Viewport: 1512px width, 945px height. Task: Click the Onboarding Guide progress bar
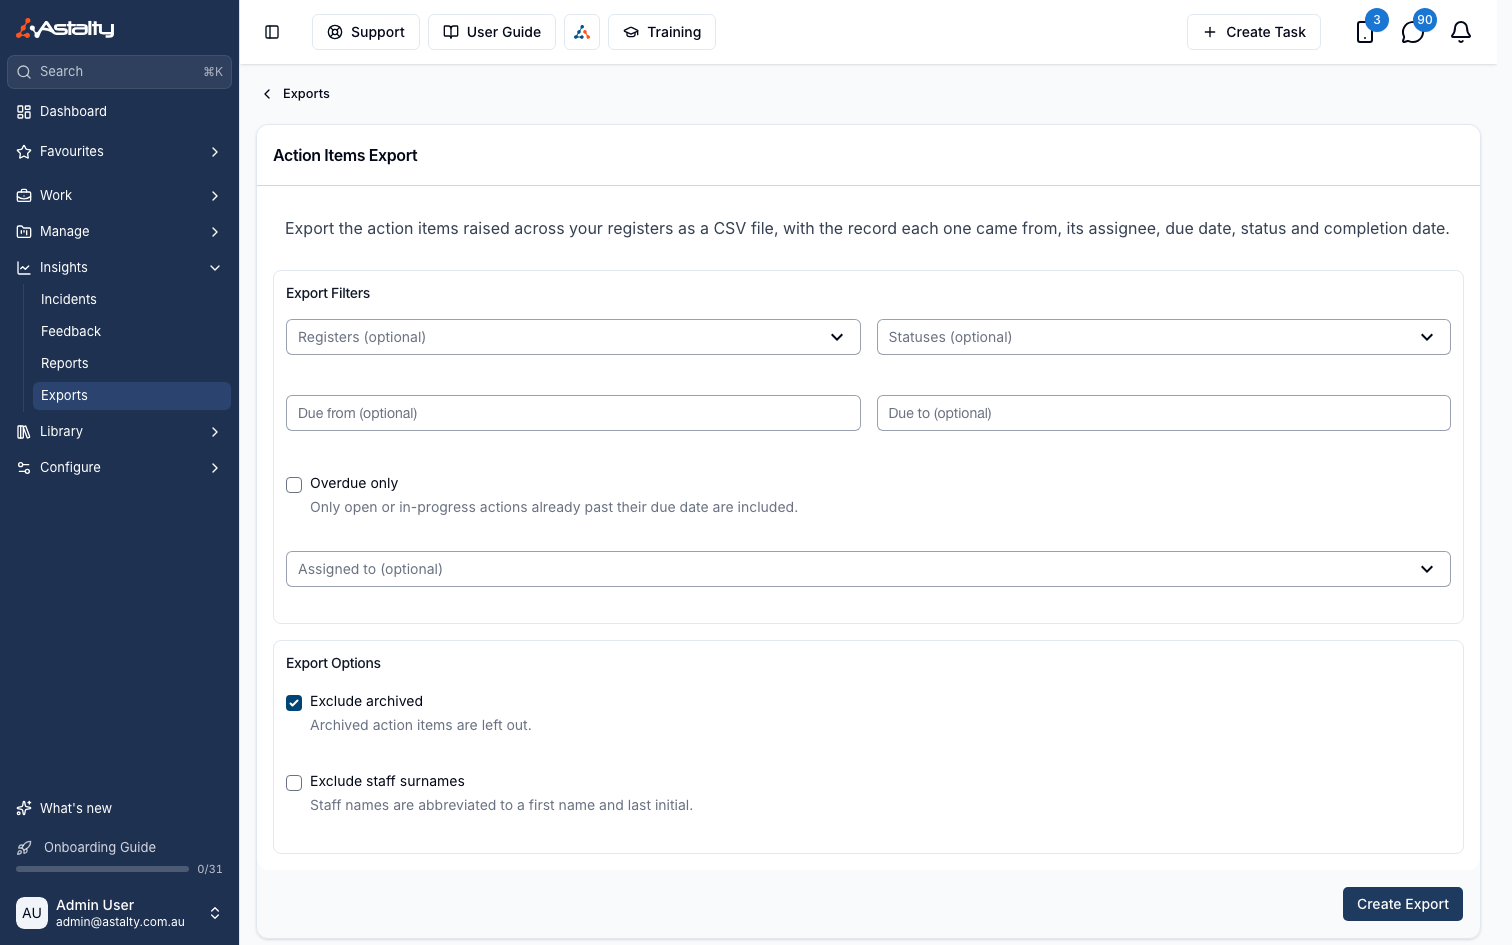click(x=102, y=869)
